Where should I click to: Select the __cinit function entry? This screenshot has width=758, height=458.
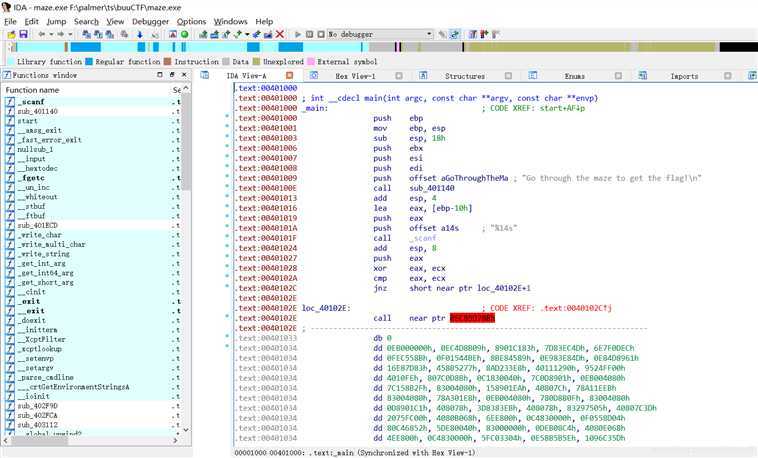click(x=92, y=292)
